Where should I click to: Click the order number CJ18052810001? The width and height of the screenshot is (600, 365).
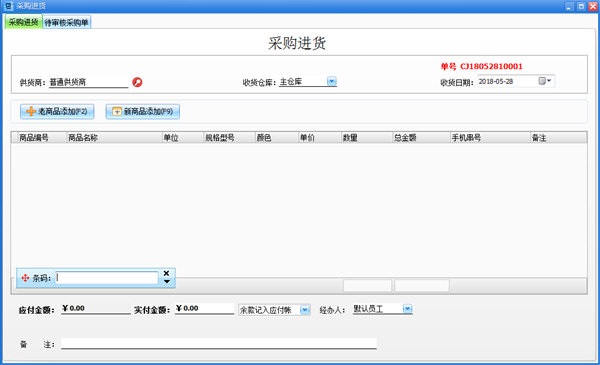click(x=491, y=66)
